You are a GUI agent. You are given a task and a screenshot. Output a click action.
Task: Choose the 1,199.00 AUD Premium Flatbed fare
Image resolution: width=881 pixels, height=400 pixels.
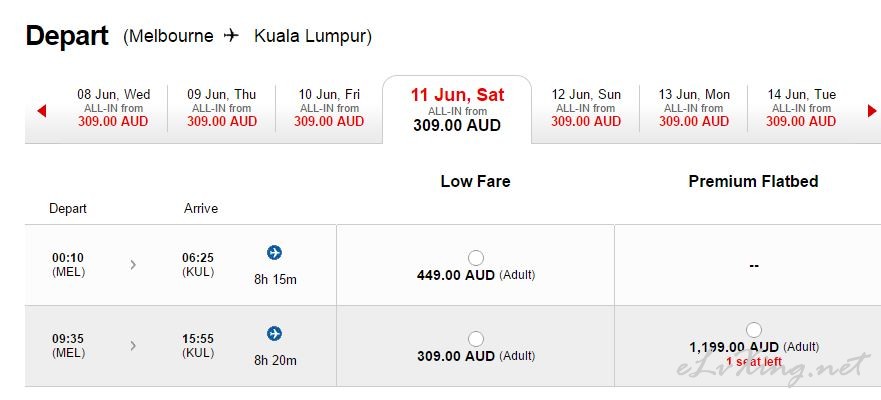(x=754, y=330)
